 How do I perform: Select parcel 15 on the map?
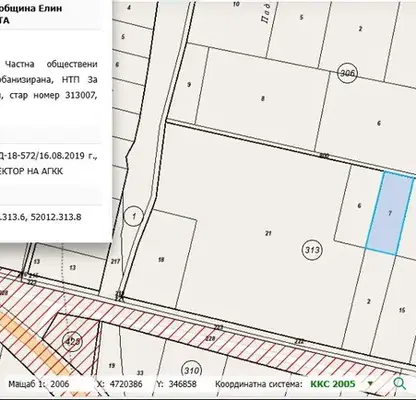[402, 310]
